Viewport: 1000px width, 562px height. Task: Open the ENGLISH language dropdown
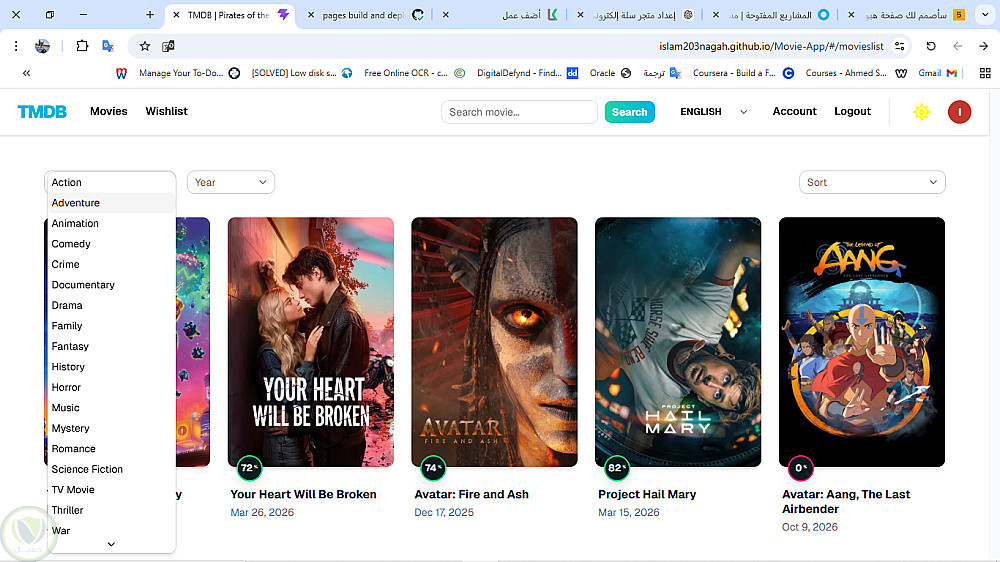click(x=714, y=112)
